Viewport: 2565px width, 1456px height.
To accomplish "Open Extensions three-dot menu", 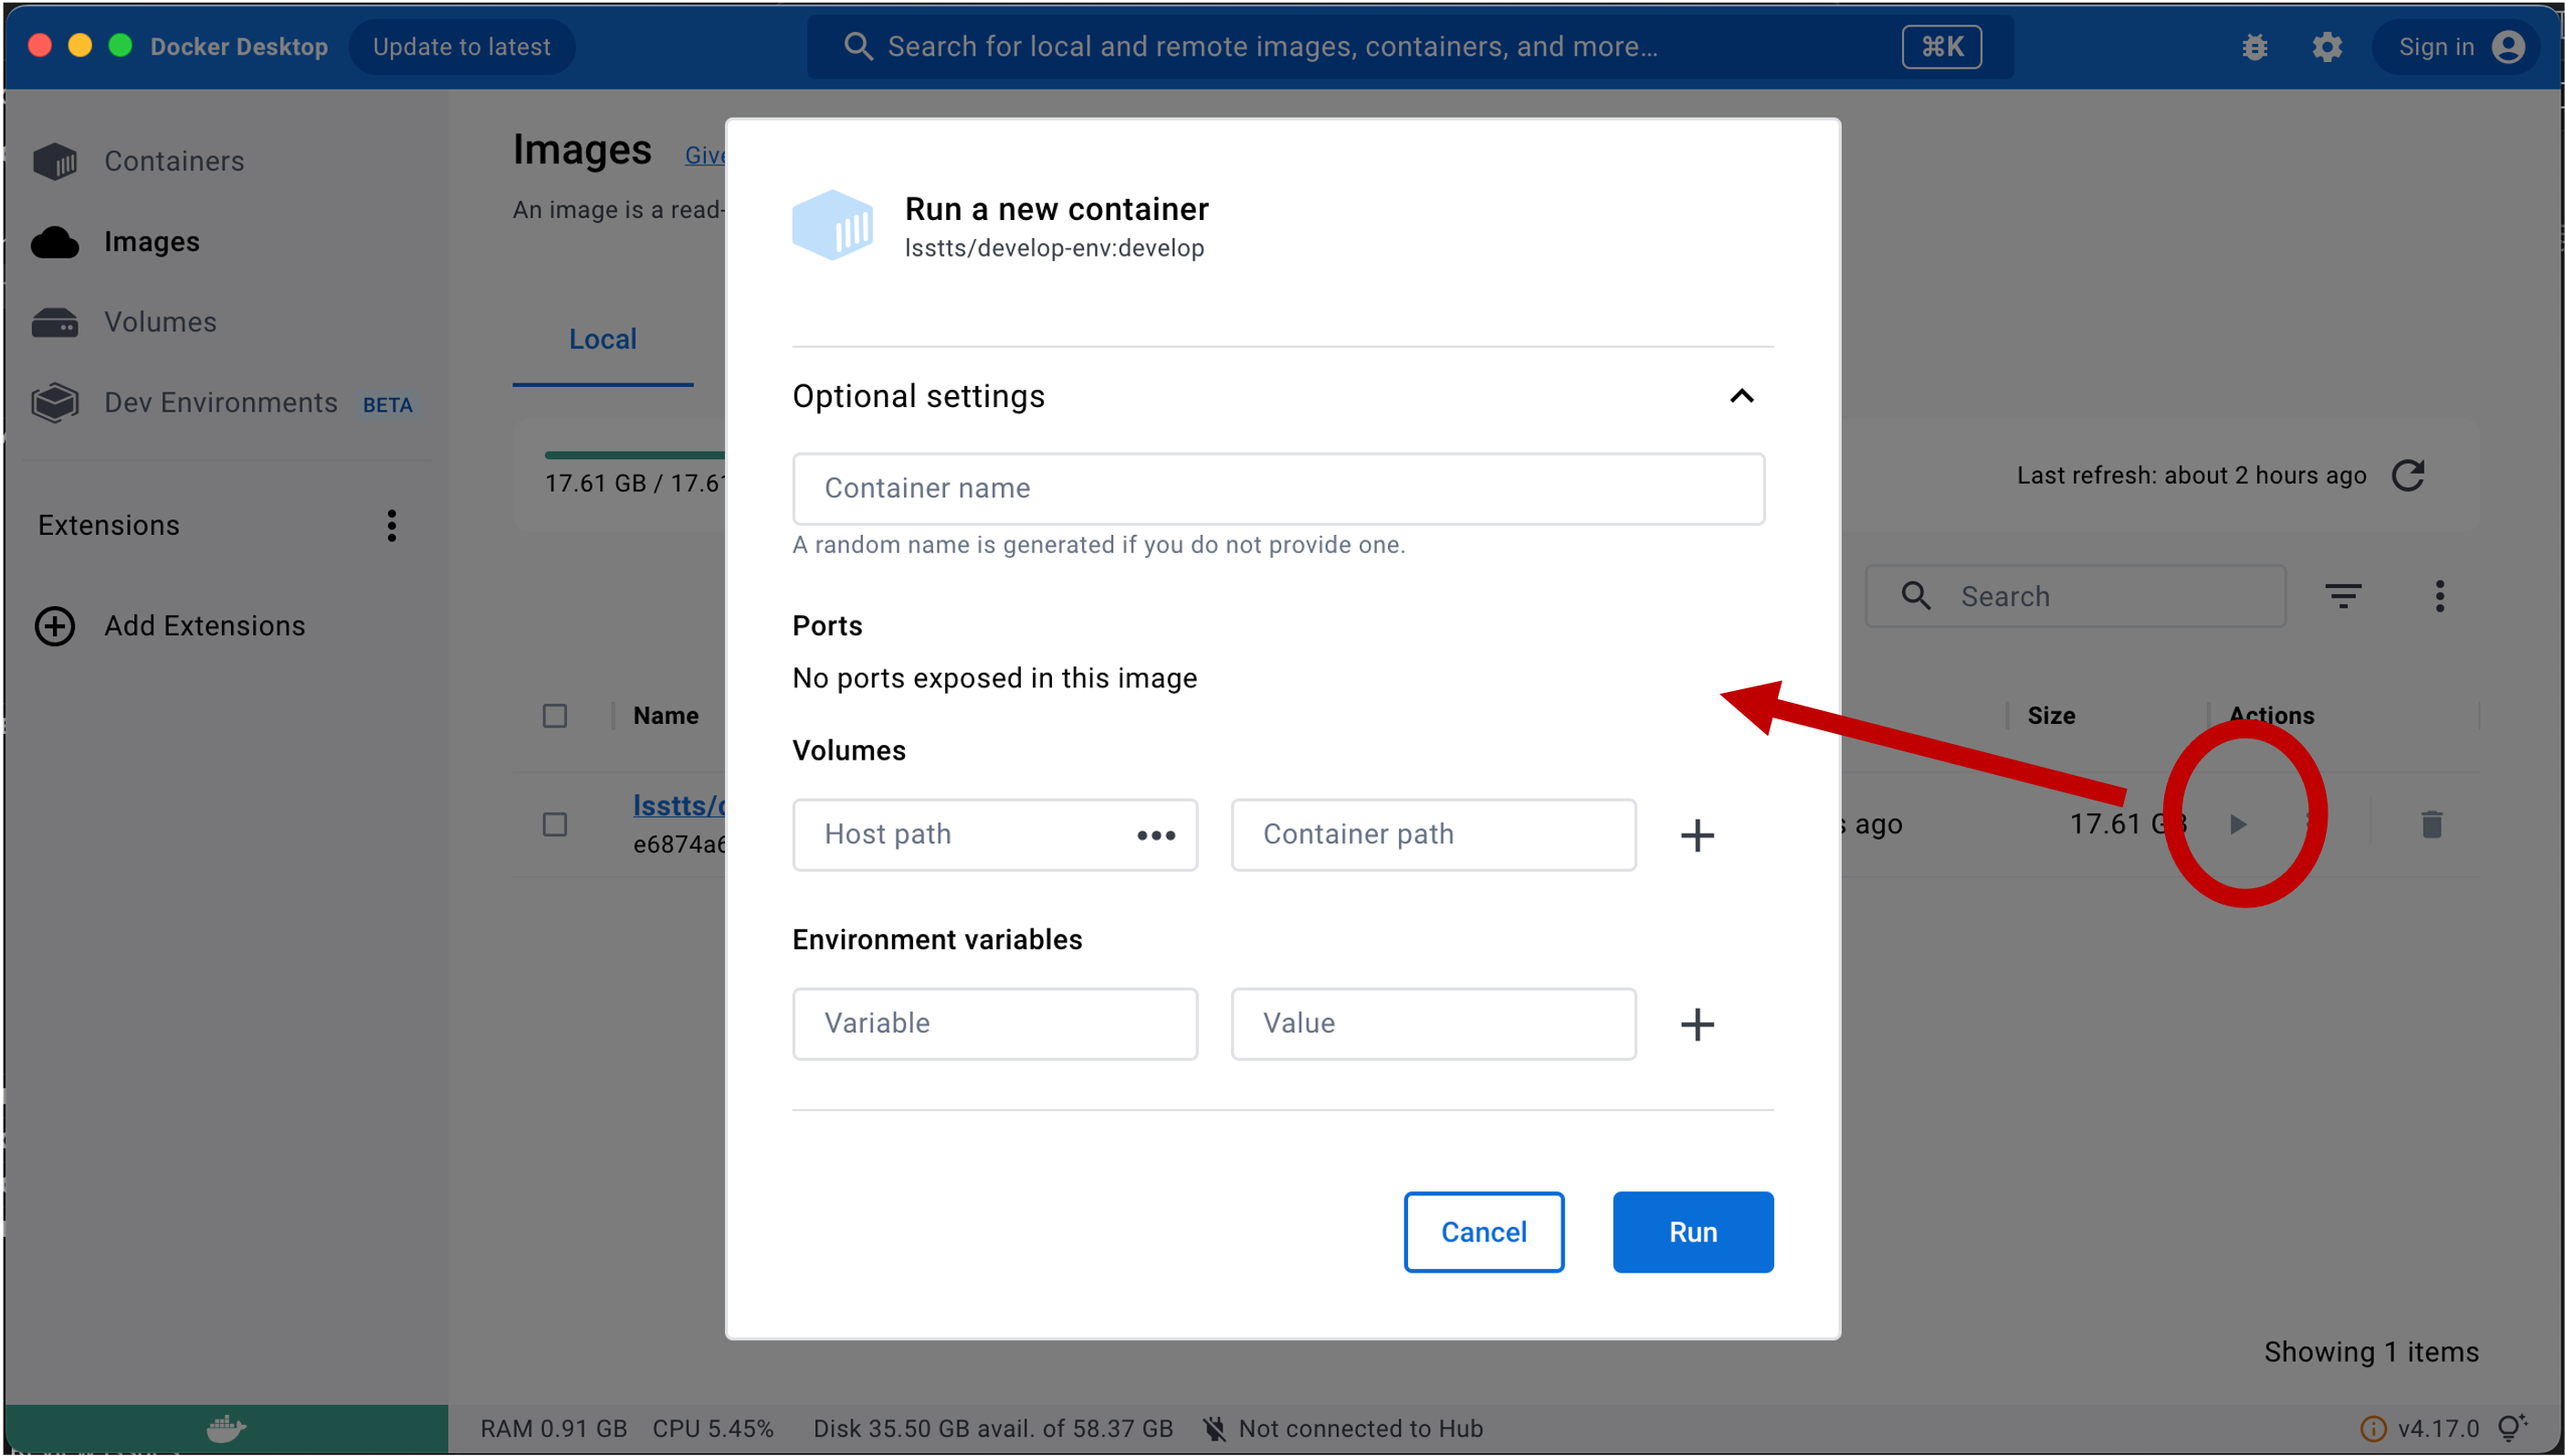I will (392, 525).
